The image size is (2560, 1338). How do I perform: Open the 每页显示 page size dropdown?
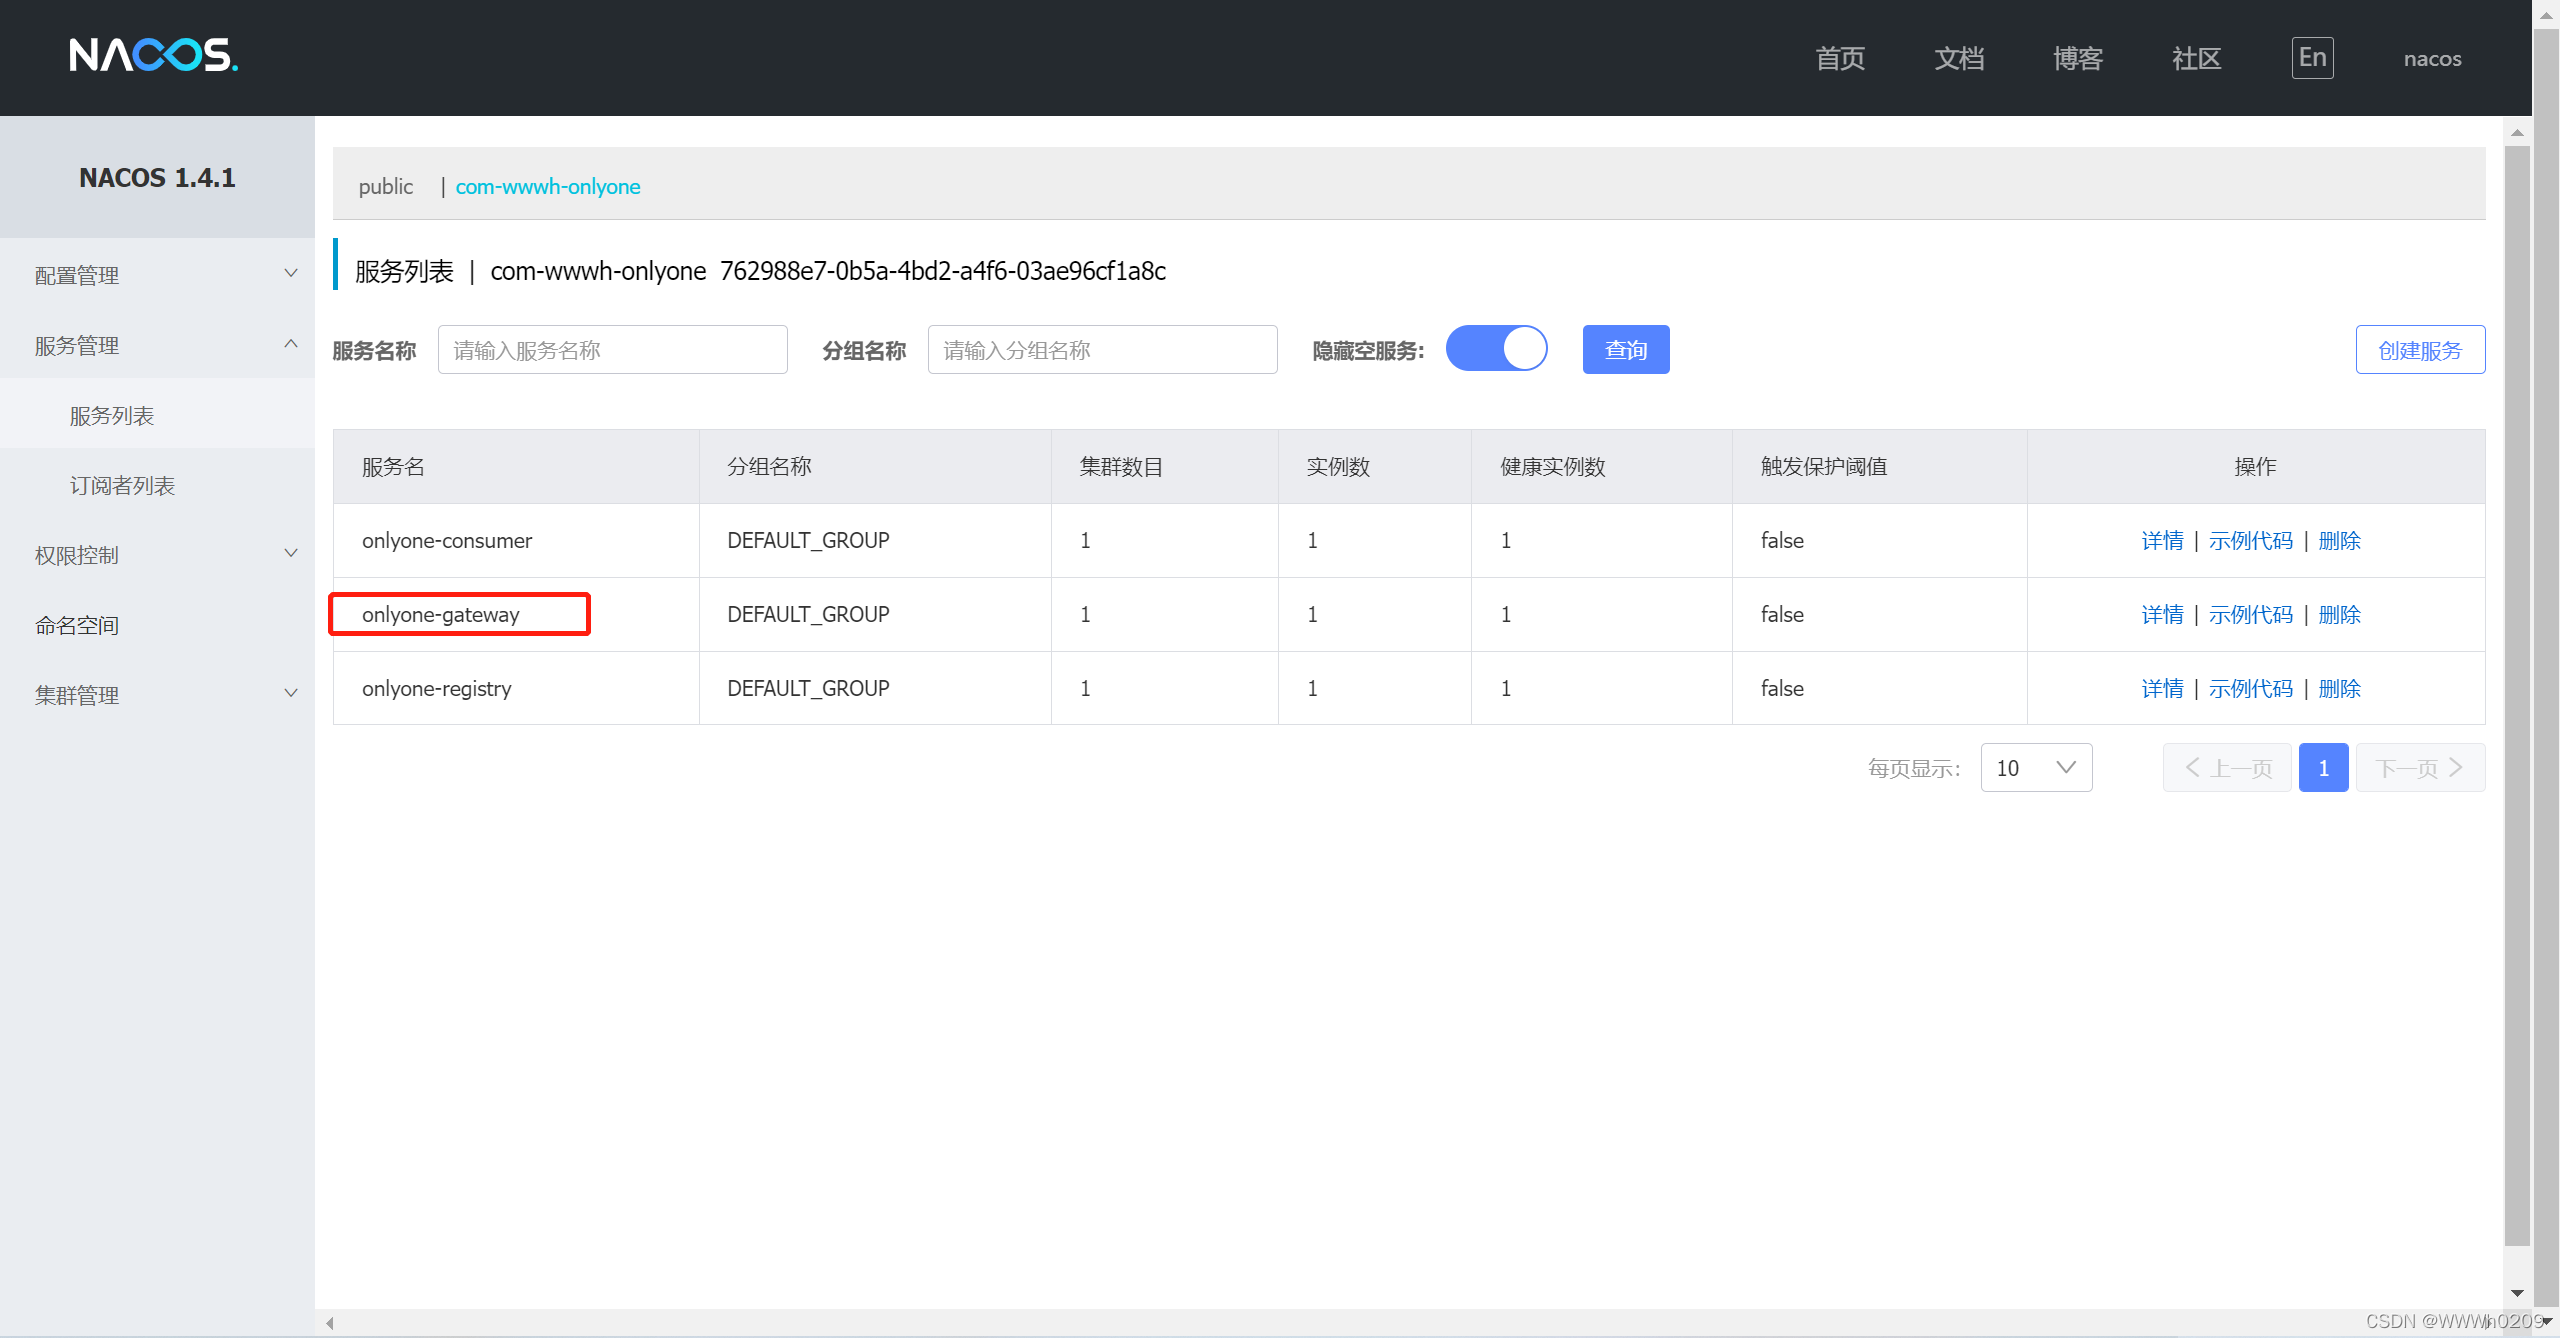2036,768
